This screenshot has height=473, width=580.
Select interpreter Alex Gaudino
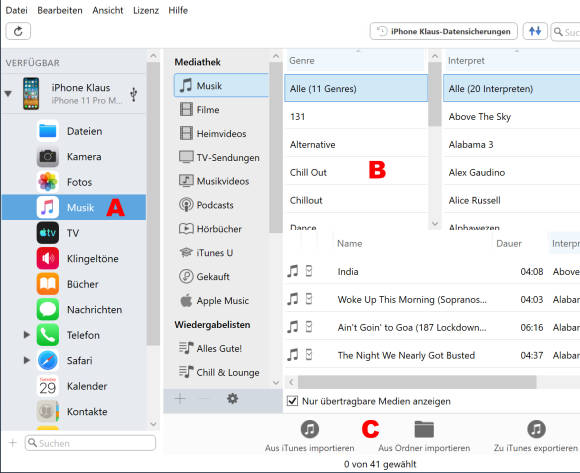(511, 172)
